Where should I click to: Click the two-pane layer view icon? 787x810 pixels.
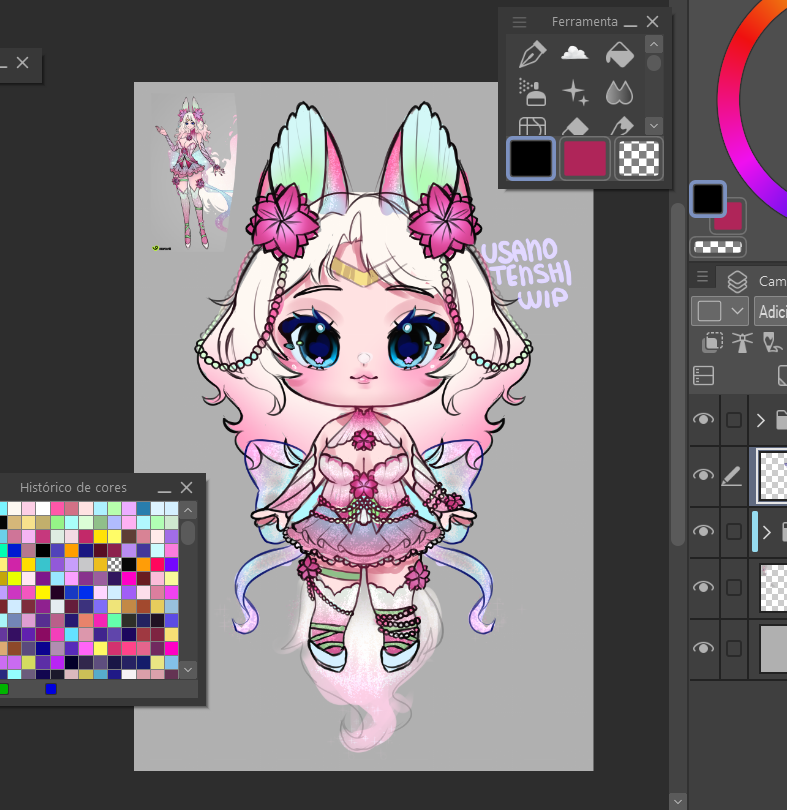point(703,376)
